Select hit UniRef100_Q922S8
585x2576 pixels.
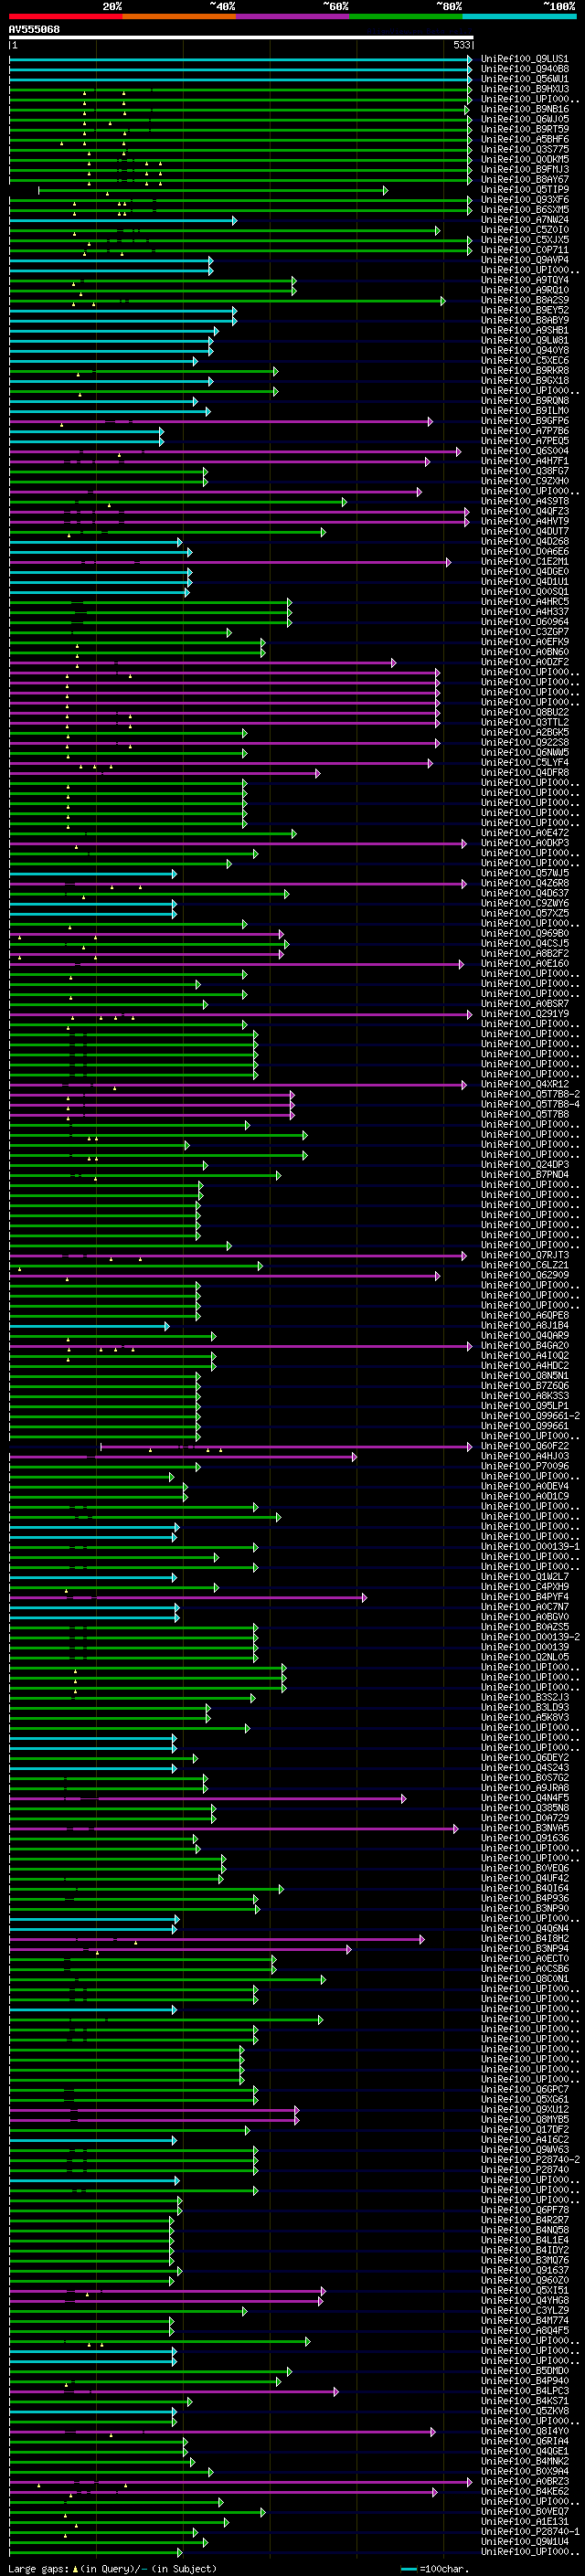point(524,742)
